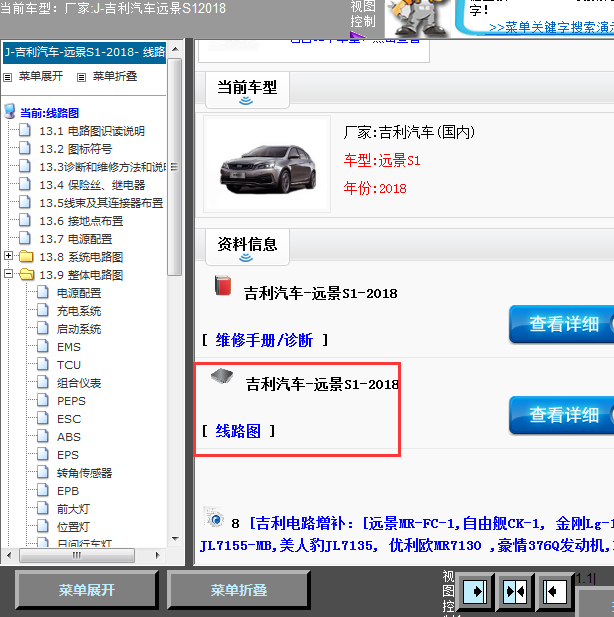Image resolution: width=614 pixels, height=617 pixels.
Task: Open 13.4 保险丝、继电器 page
Action: click(92, 185)
